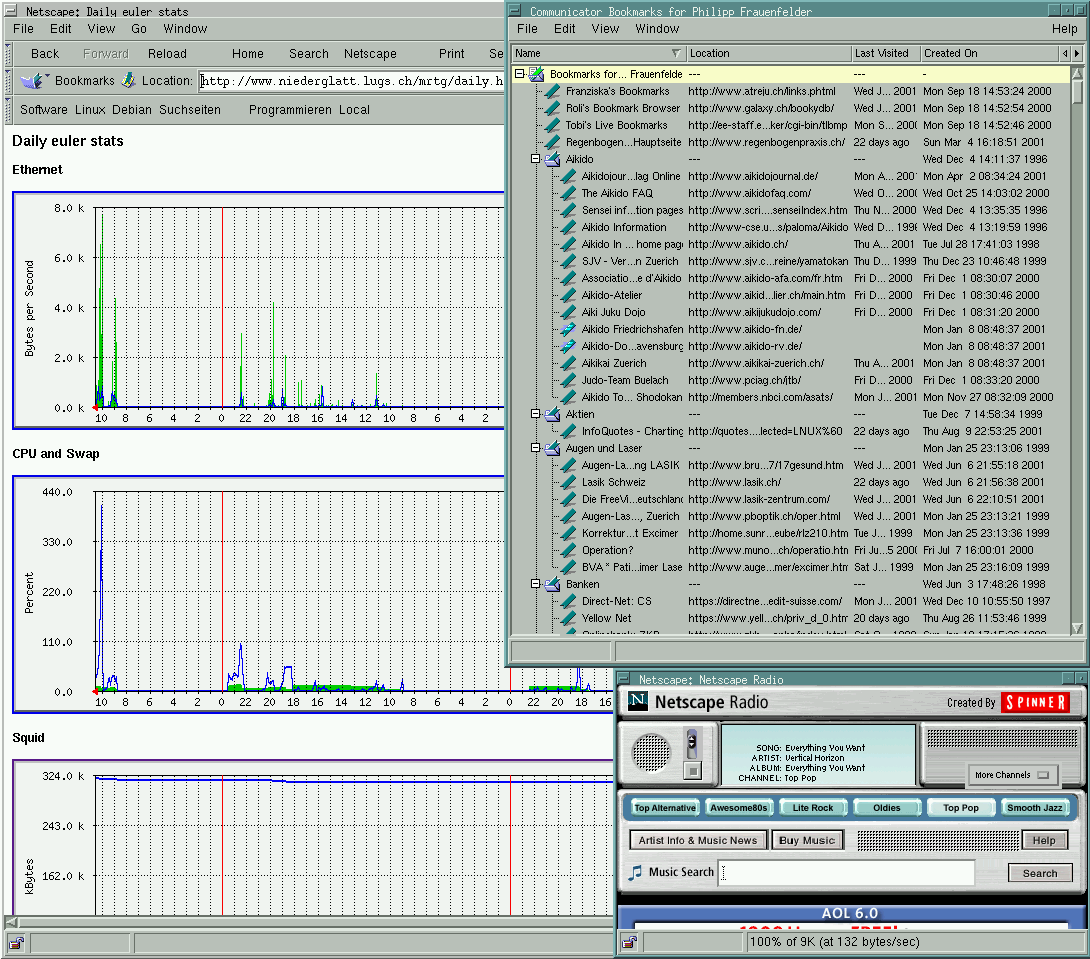Click the security lock icon in radio status bar

pos(629,942)
